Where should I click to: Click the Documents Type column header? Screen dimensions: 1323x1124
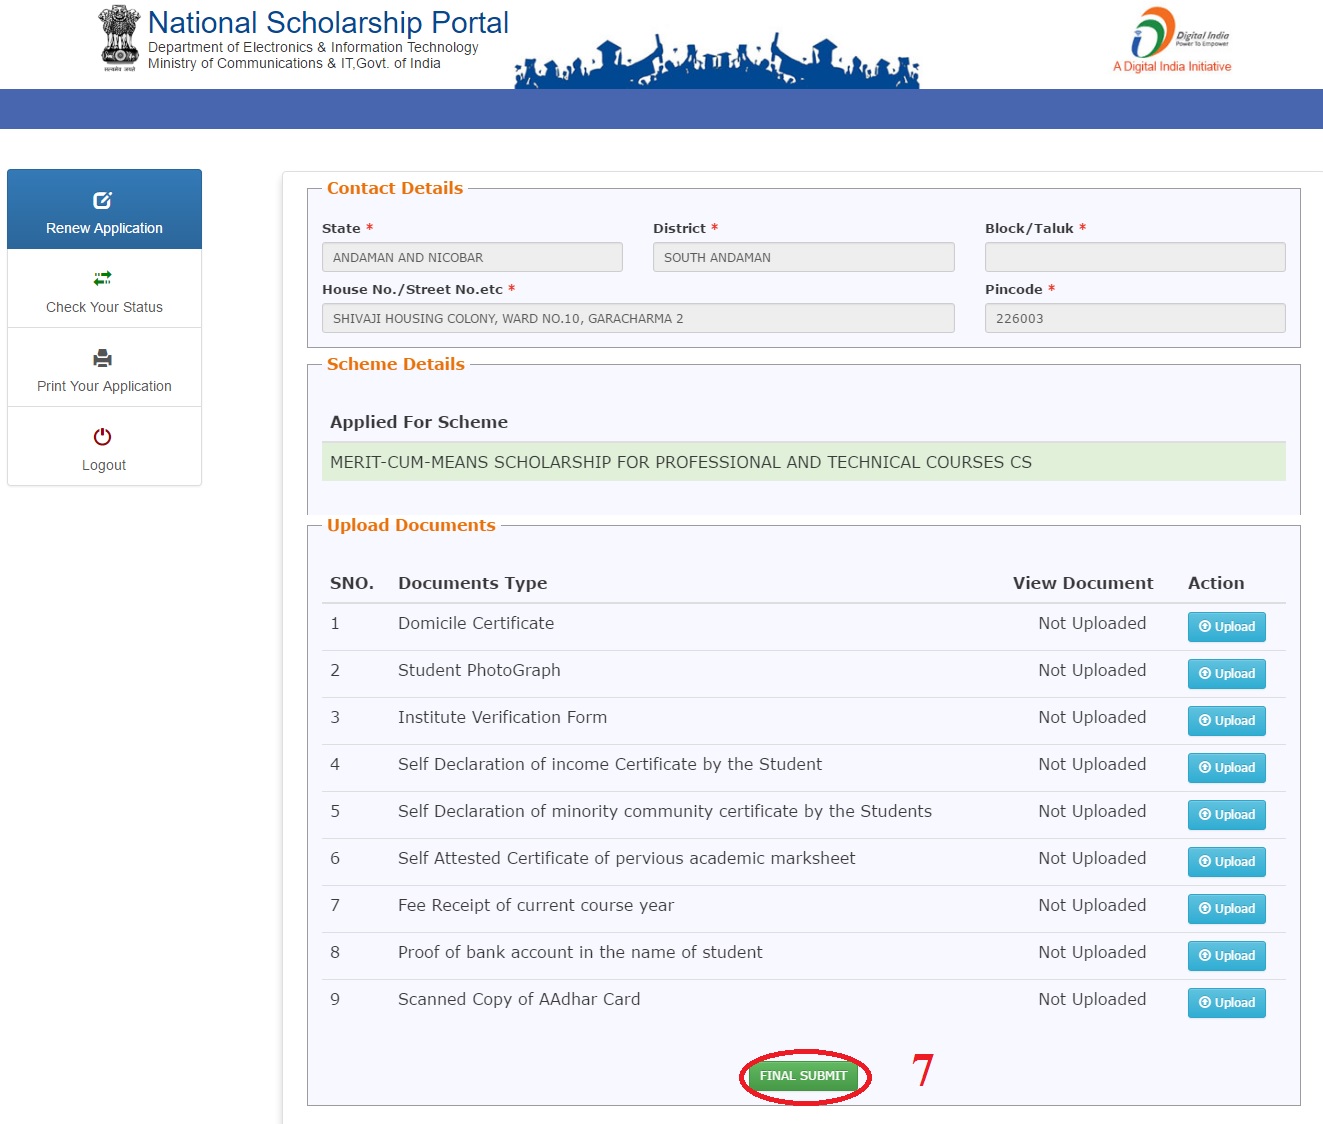click(x=473, y=583)
